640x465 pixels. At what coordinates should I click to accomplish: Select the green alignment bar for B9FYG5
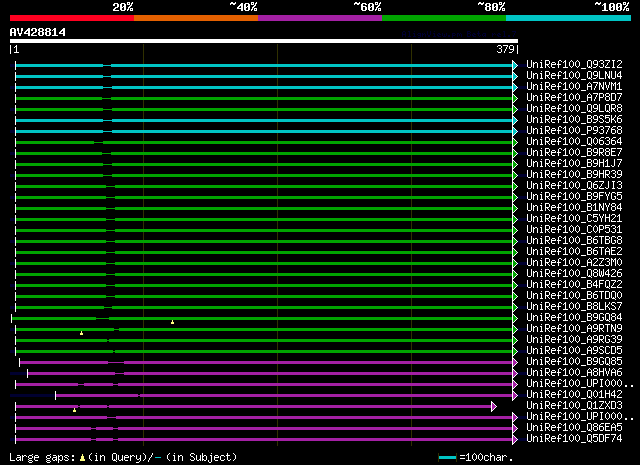[264, 198]
